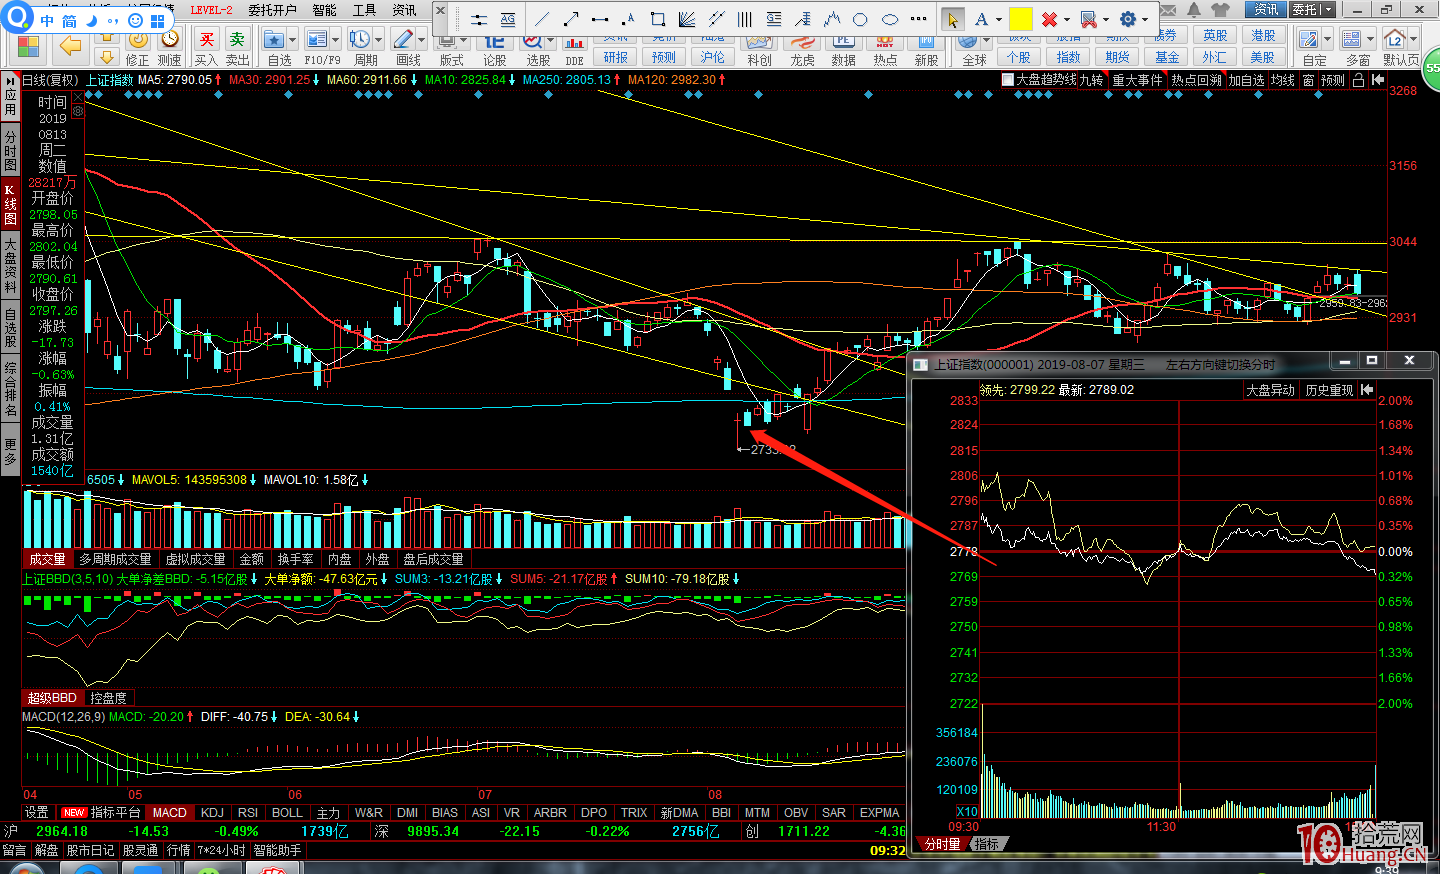The width and height of the screenshot is (1440, 874).
Task: Toggle the 大盘趋势线 checkbox
Action: point(1008,80)
